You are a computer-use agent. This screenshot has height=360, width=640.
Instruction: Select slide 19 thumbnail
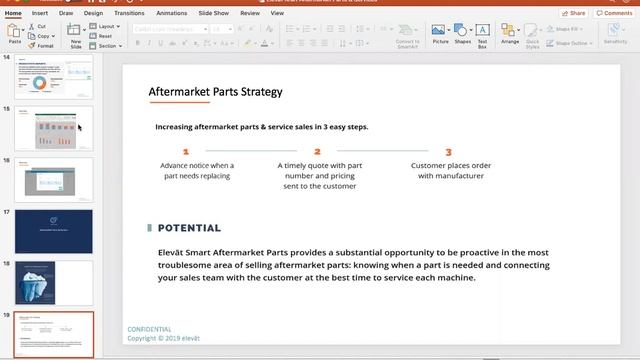click(x=54, y=335)
